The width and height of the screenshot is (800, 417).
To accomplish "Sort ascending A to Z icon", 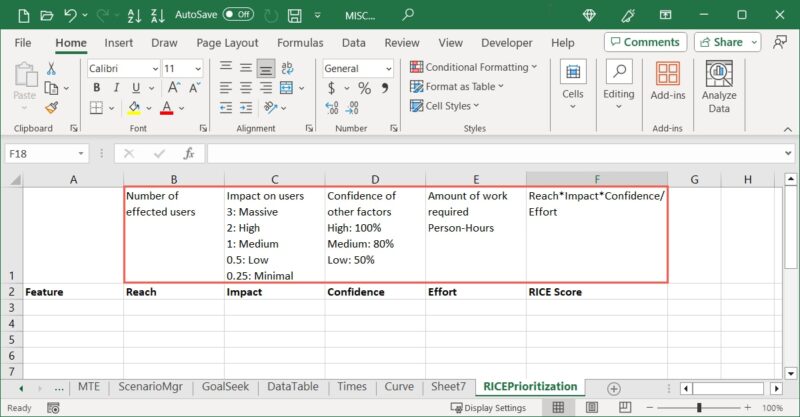I will tap(134, 15).
